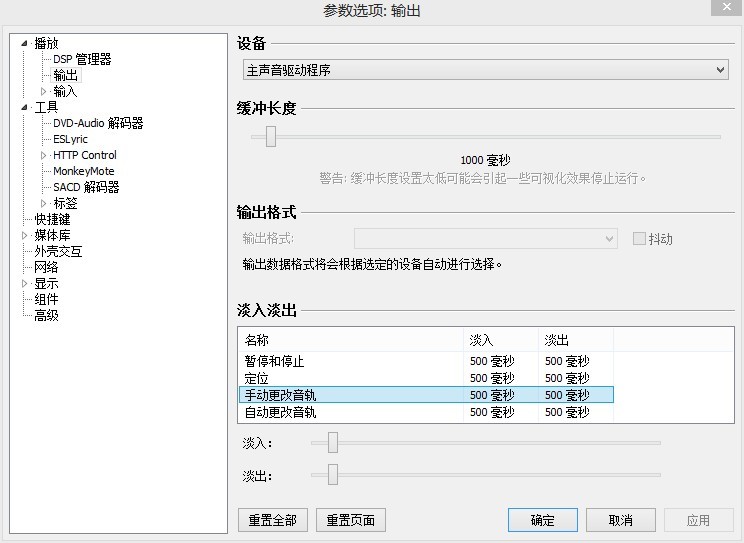
Task: Select SACD 解码器 page
Action: pyautogui.click(x=86, y=187)
